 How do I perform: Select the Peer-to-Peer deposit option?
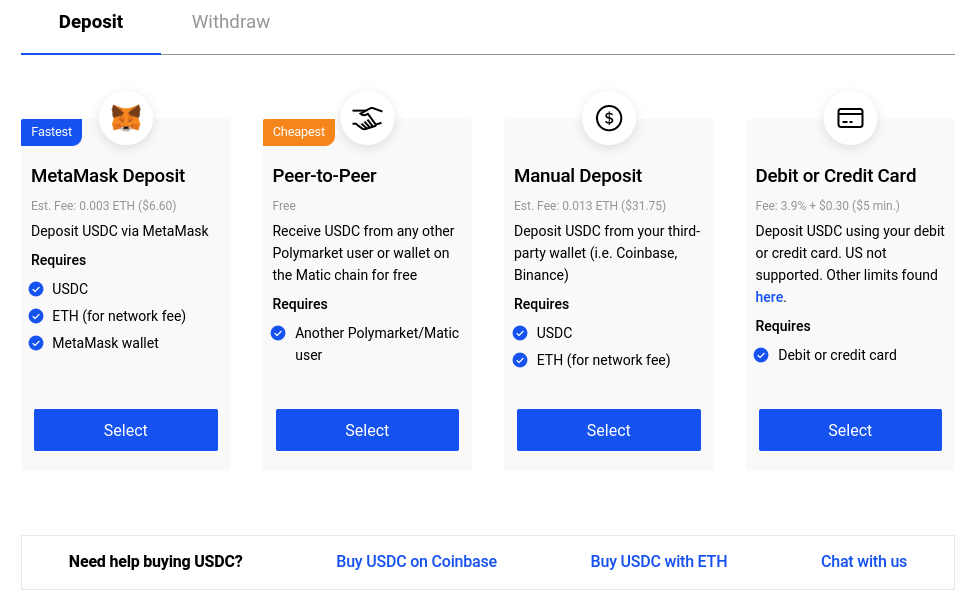click(x=367, y=430)
